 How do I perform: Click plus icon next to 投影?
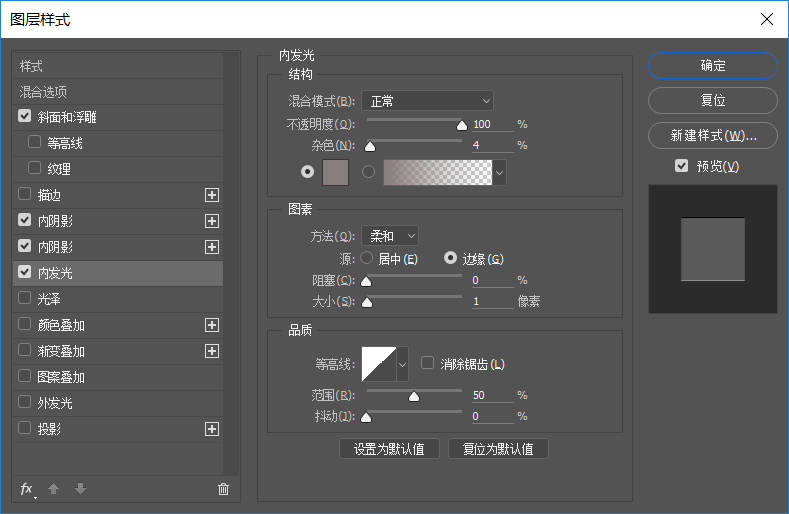click(x=212, y=429)
